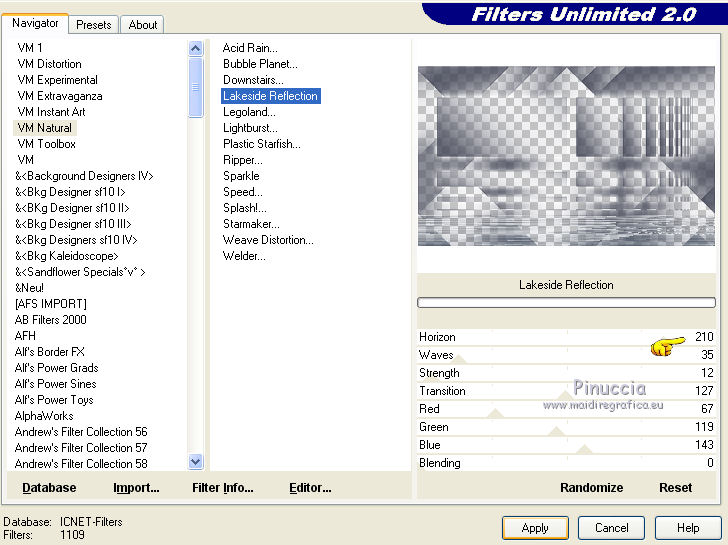Select AlphaWorks category
The height and width of the screenshot is (545, 728).
tap(44, 416)
